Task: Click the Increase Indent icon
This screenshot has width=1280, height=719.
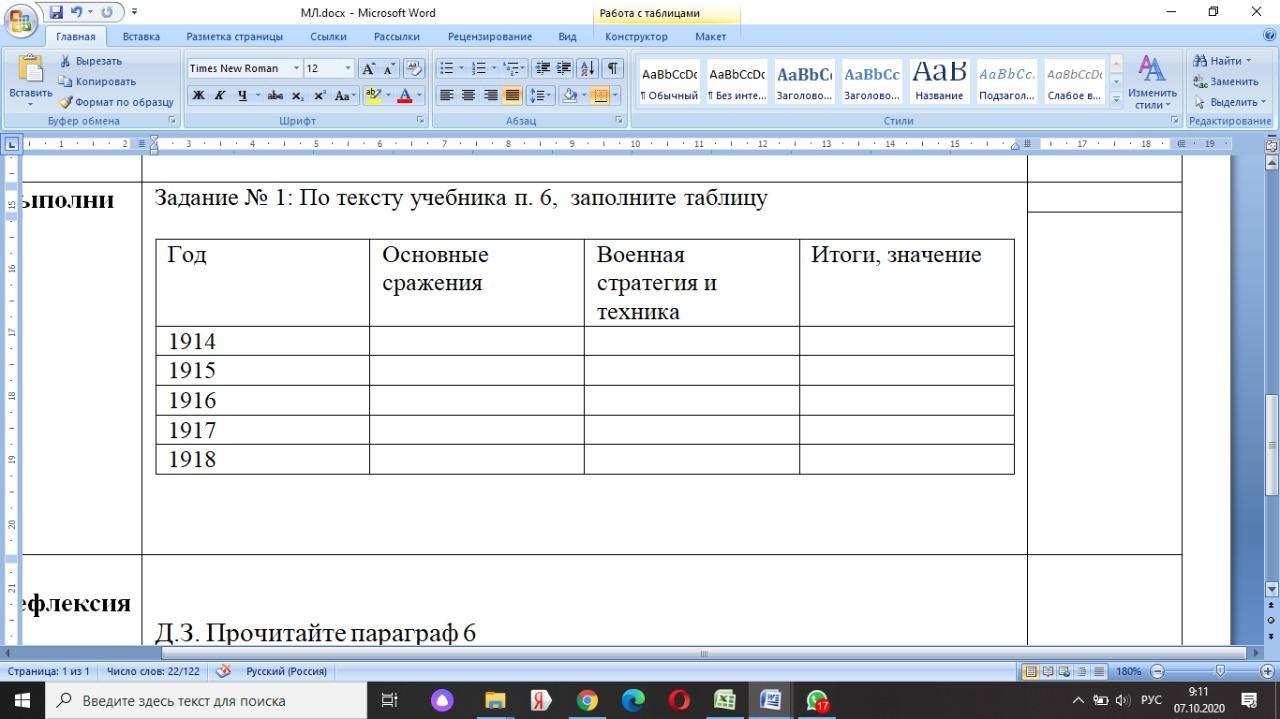Action: (564, 68)
